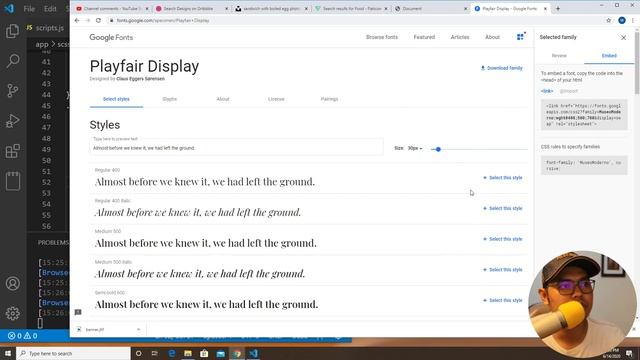Open the Select styles tab
Image resolution: width=640 pixels, height=360 pixels.
(x=116, y=99)
